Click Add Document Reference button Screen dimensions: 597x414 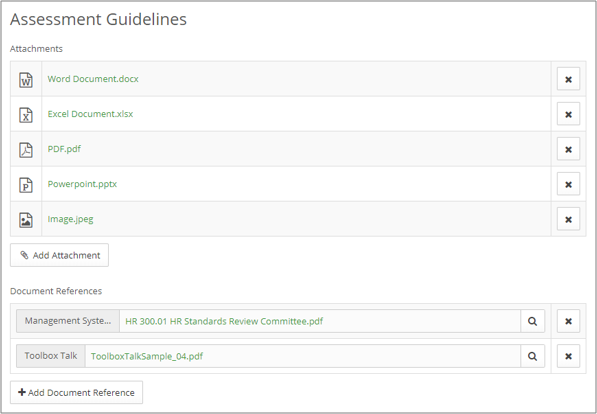(77, 392)
